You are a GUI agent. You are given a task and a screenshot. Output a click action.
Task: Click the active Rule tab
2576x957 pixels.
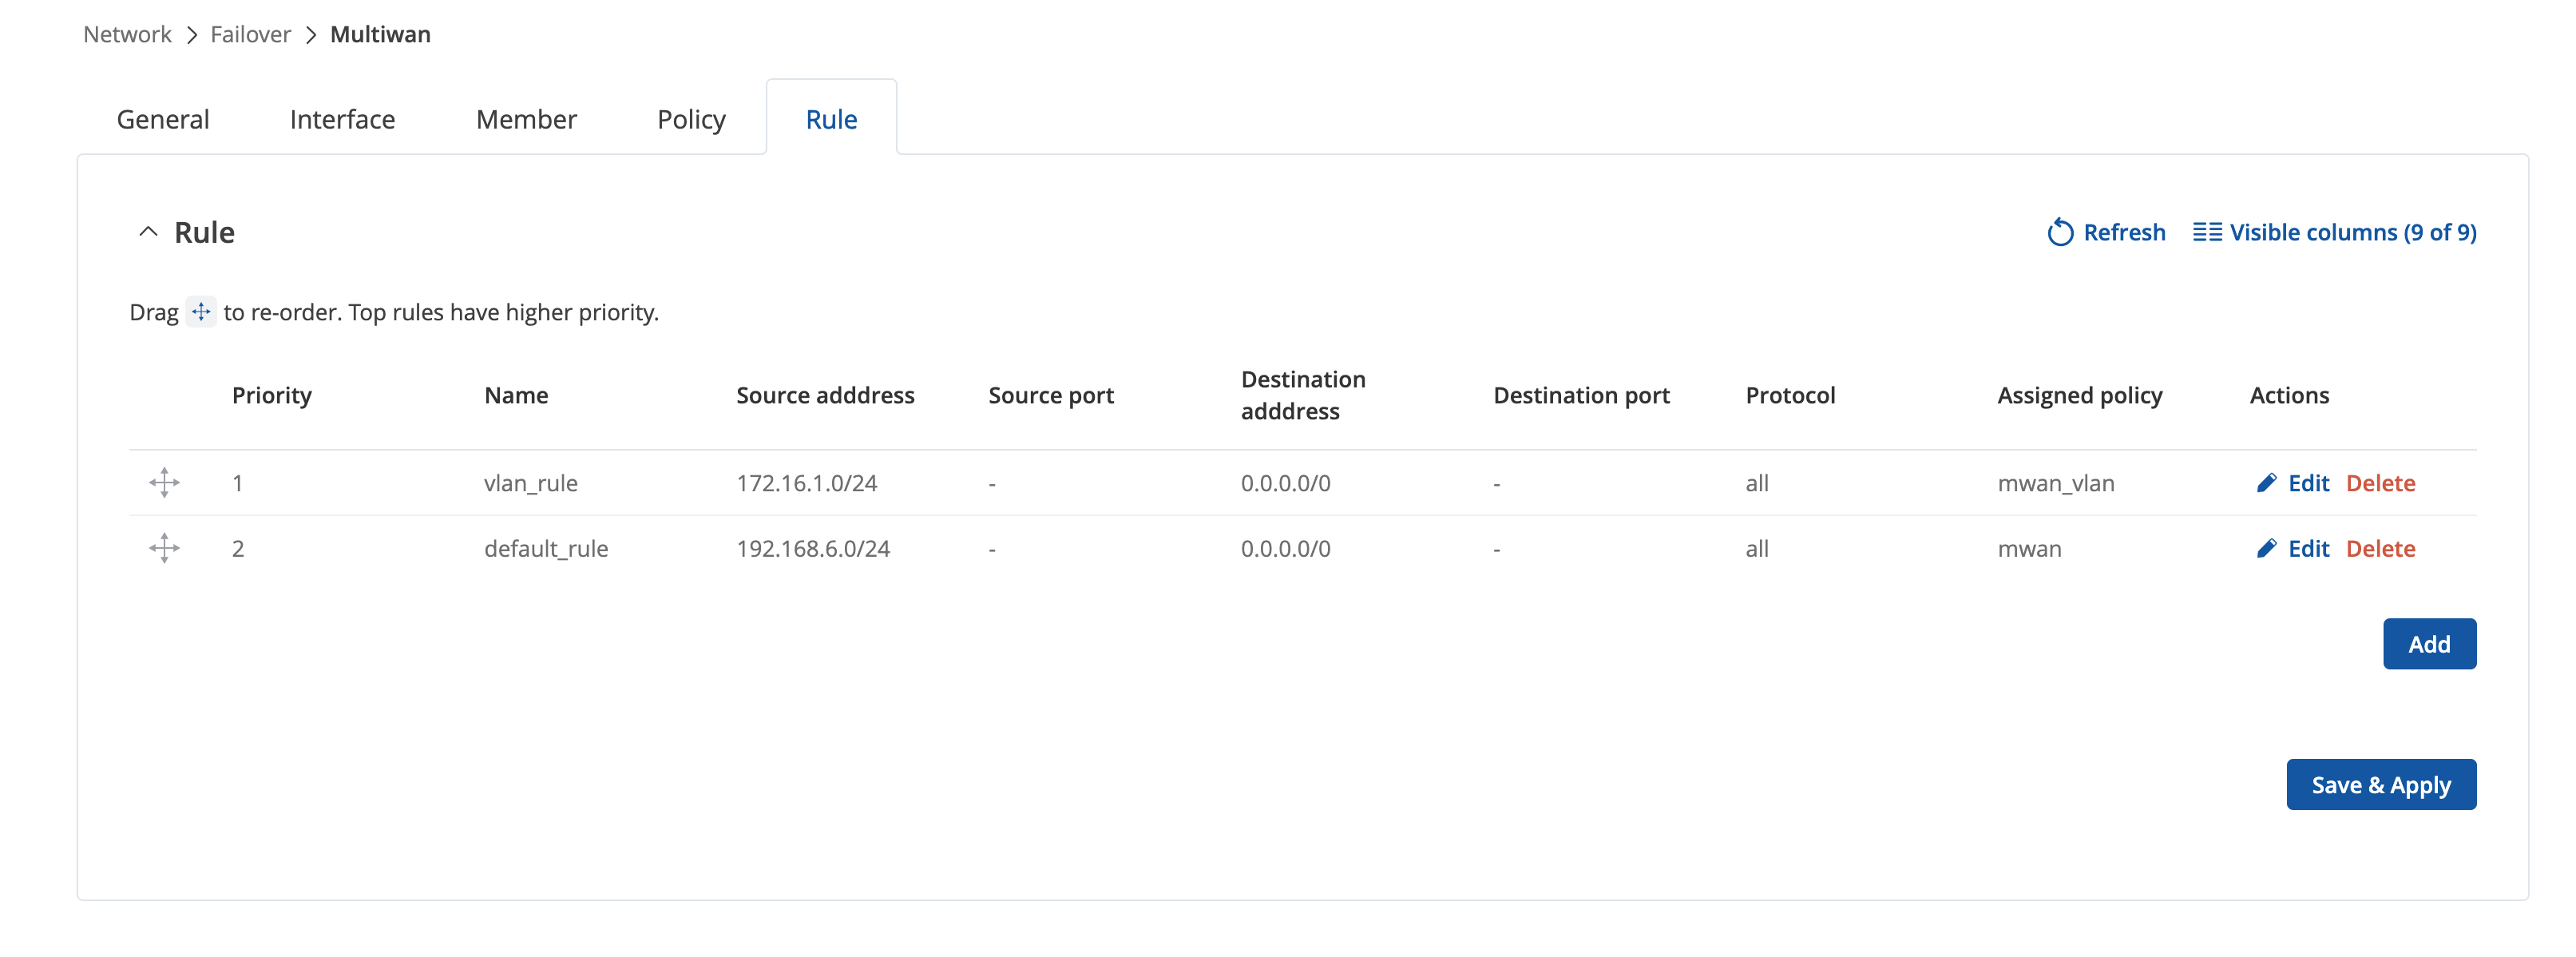(x=831, y=119)
